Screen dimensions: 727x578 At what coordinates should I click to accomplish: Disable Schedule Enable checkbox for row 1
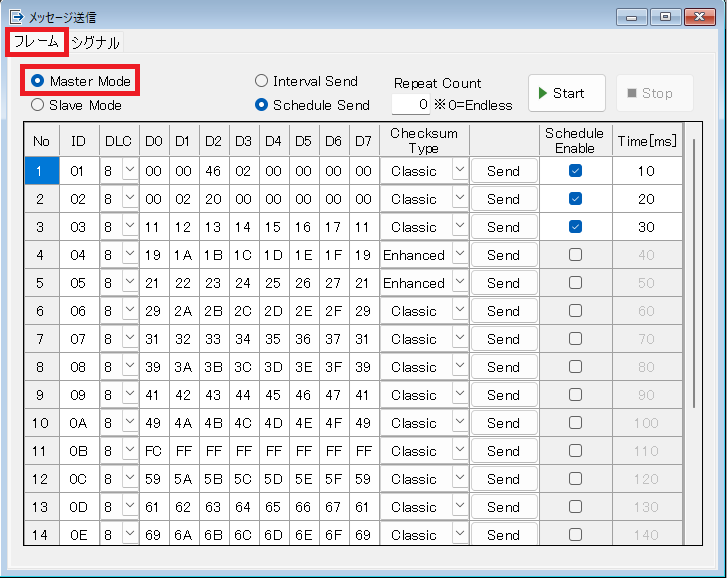(575, 171)
